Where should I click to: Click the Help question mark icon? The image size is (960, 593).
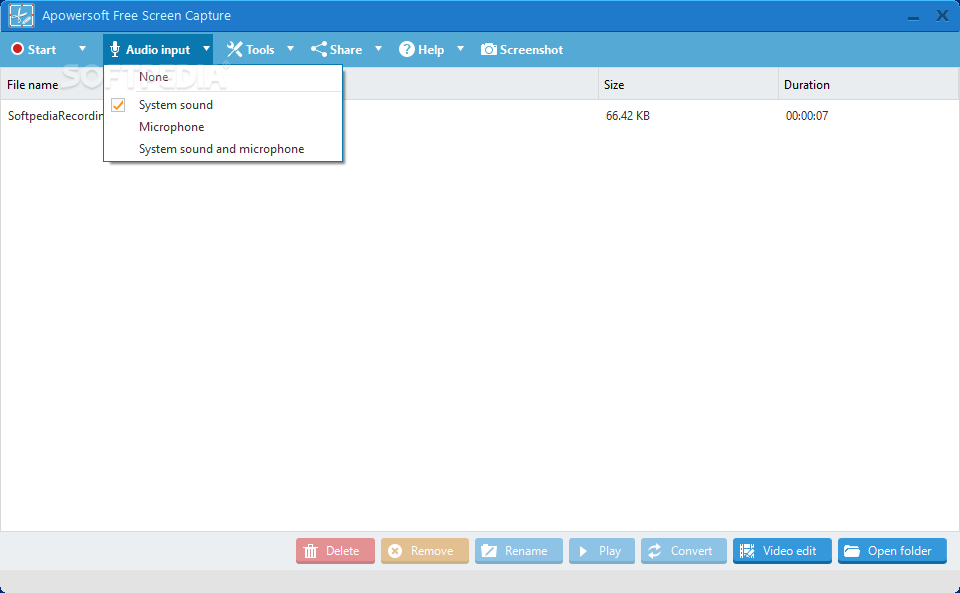407,49
